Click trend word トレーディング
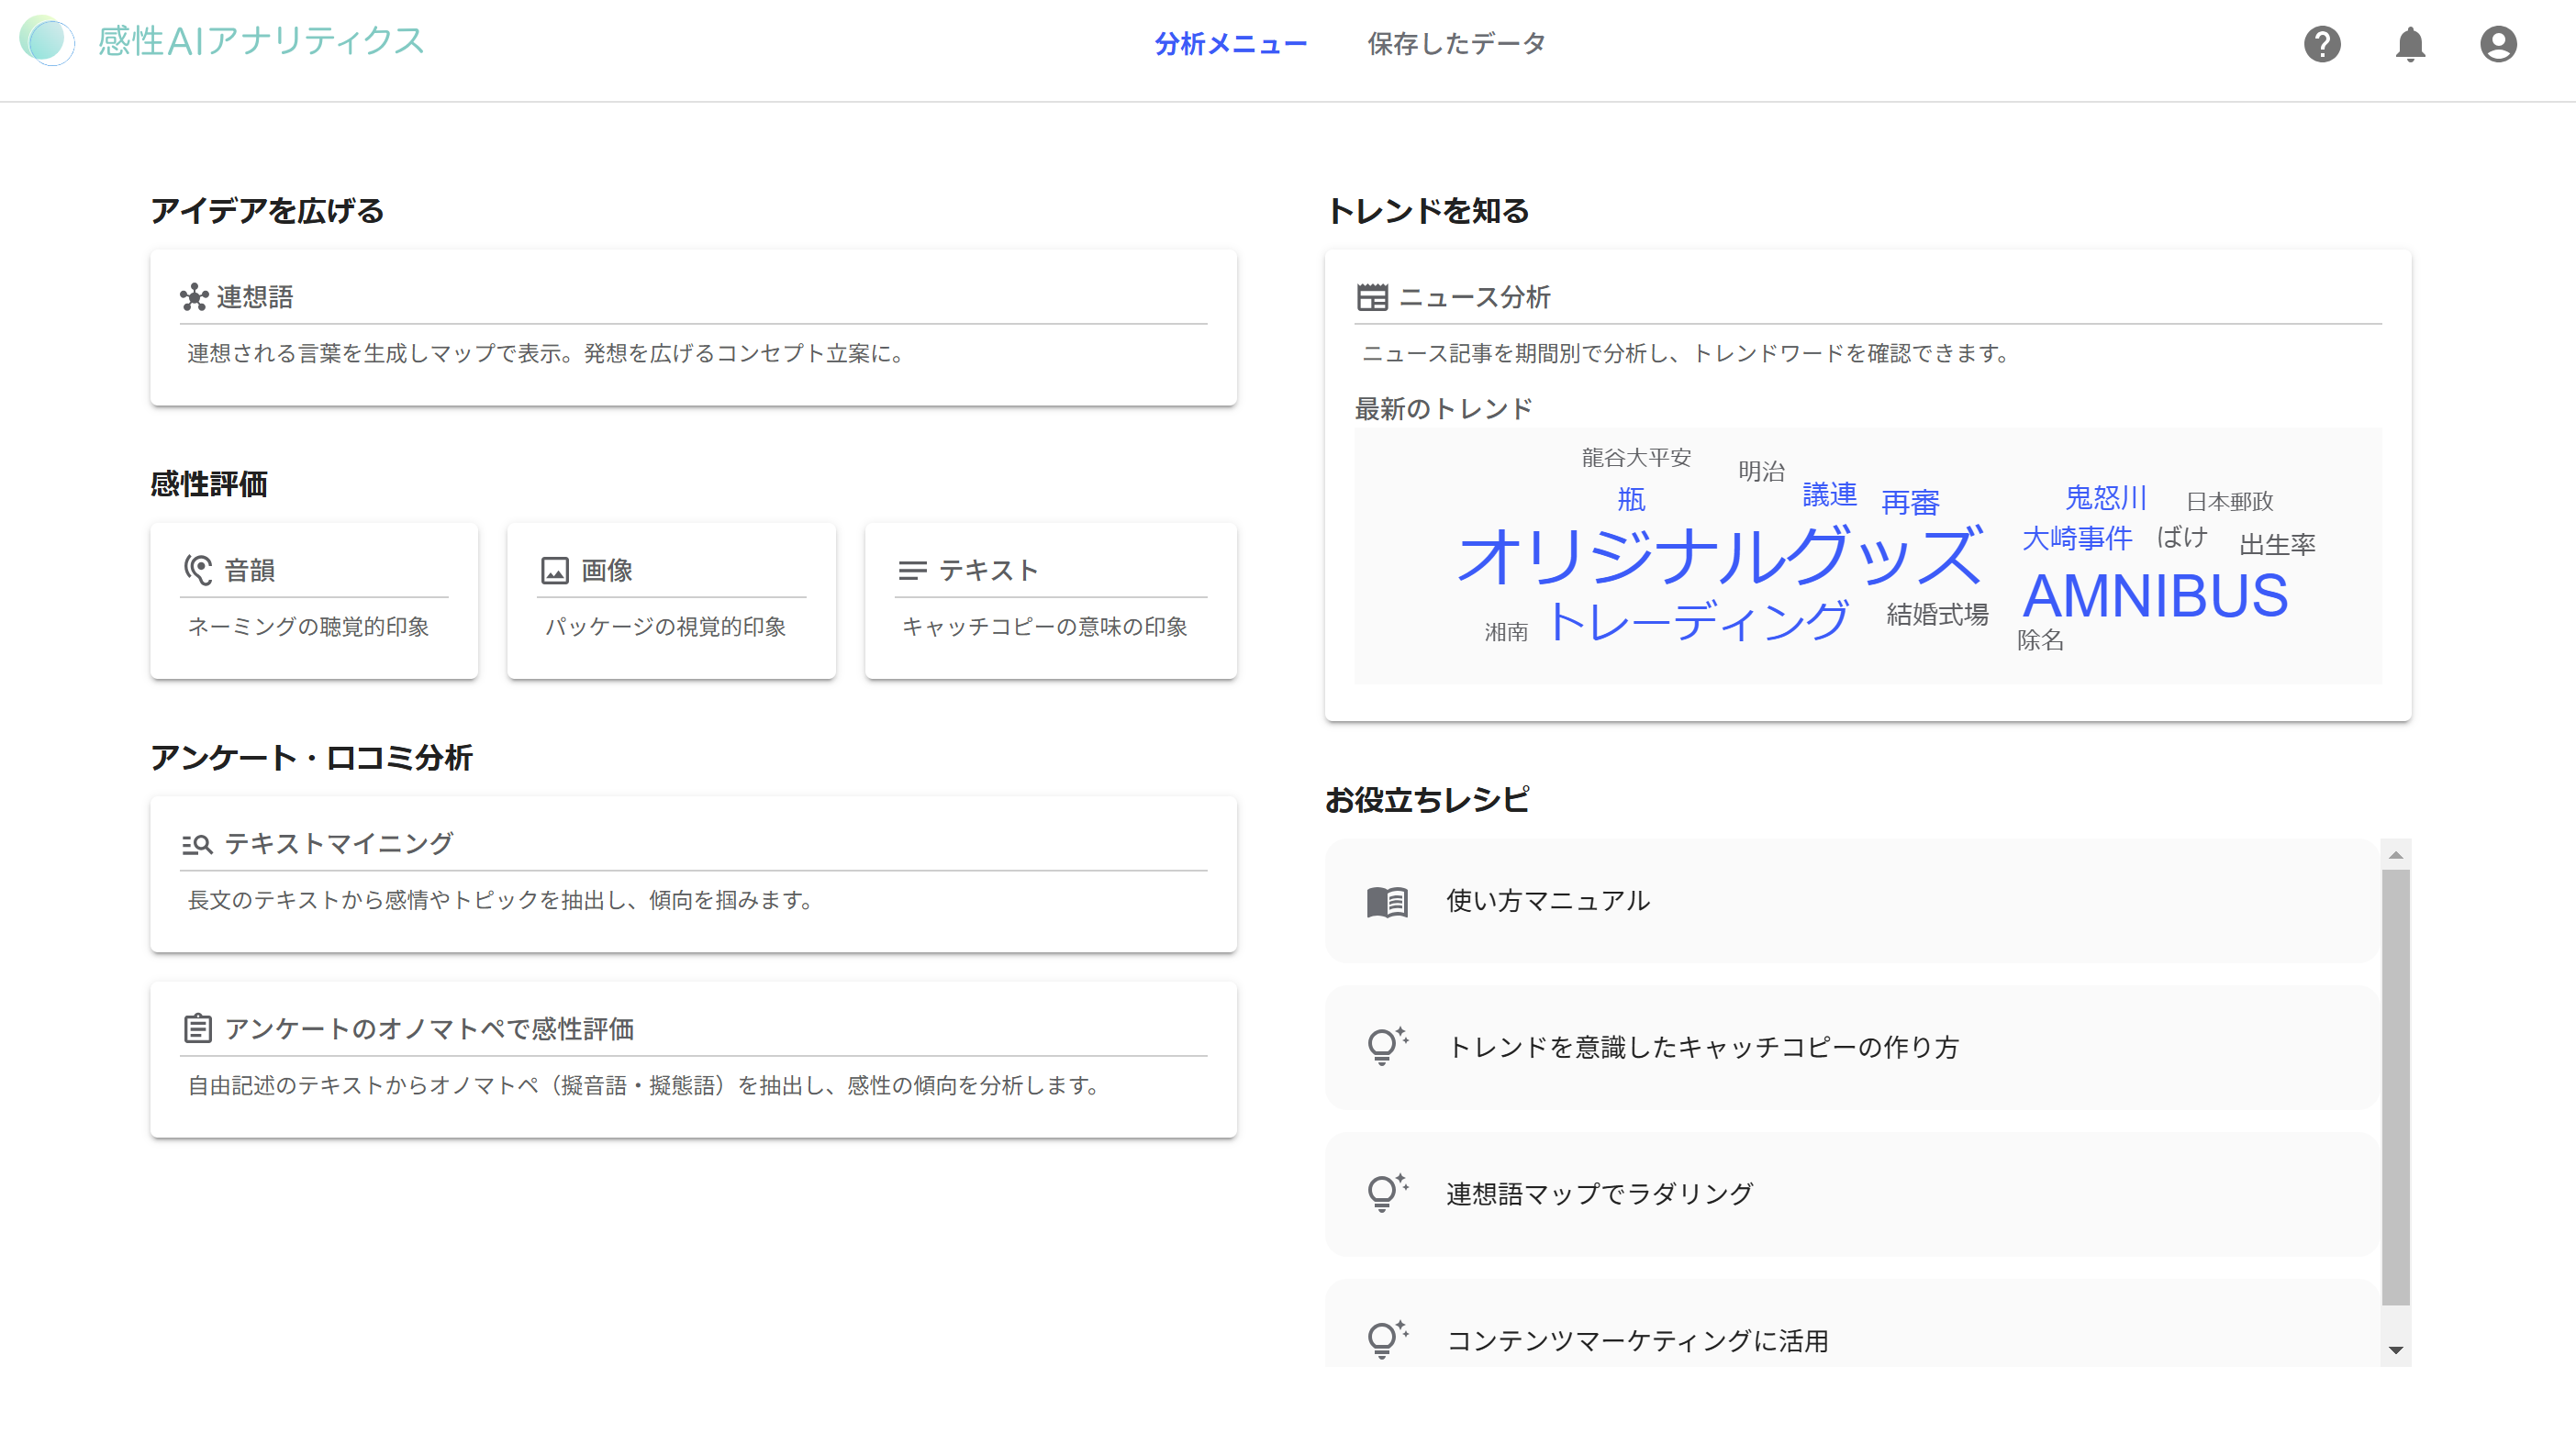This screenshot has height=1444, width=2576. pos(1698,620)
